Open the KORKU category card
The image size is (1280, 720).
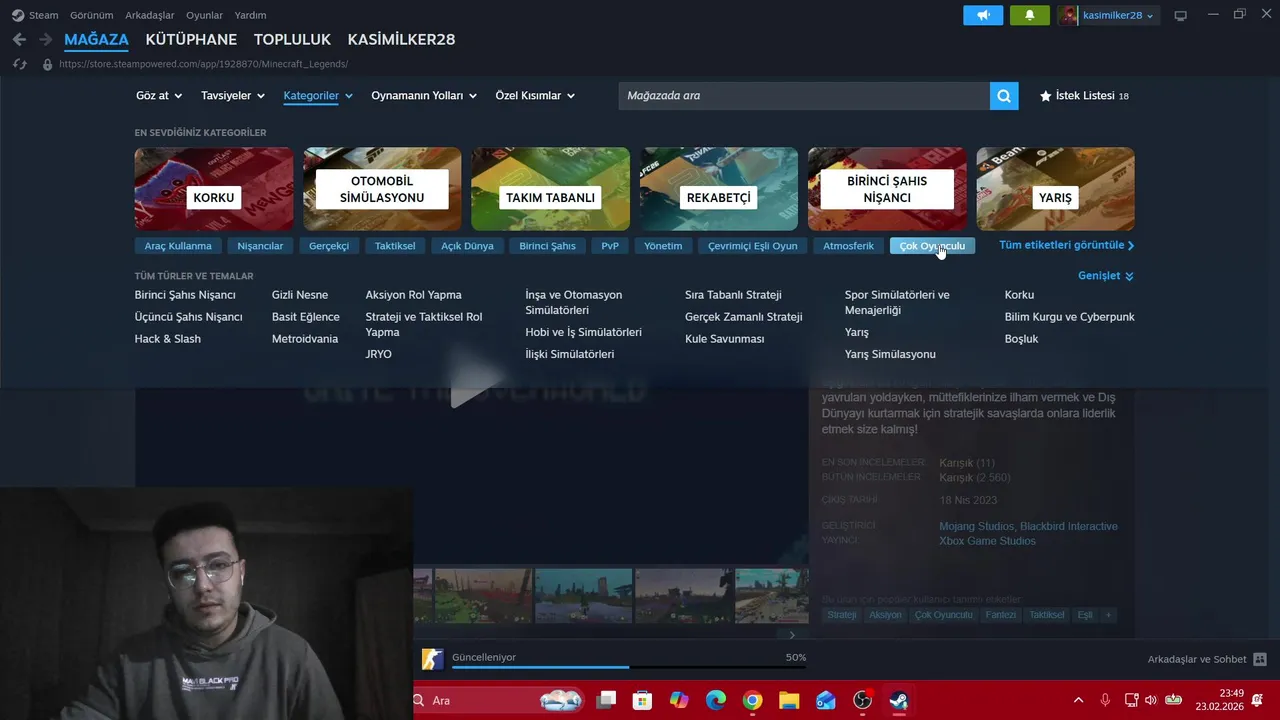click(x=214, y=189)
